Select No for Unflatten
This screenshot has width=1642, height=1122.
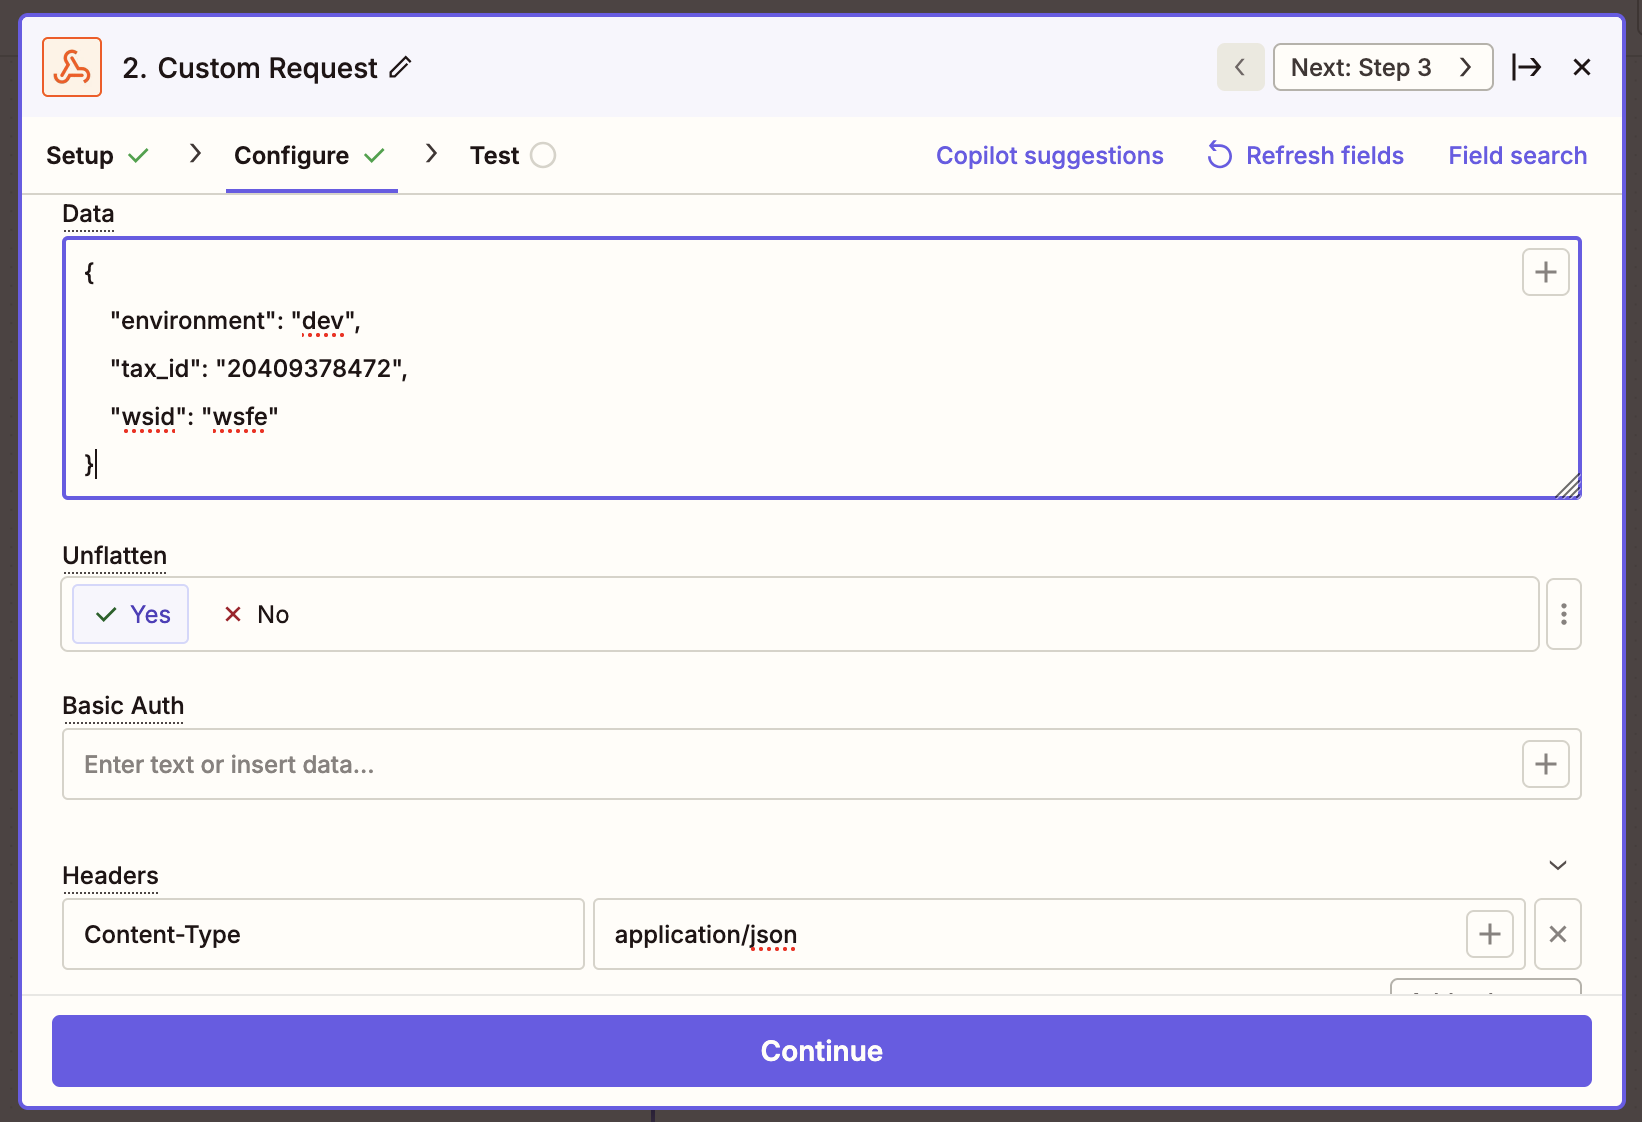(257, 614)
